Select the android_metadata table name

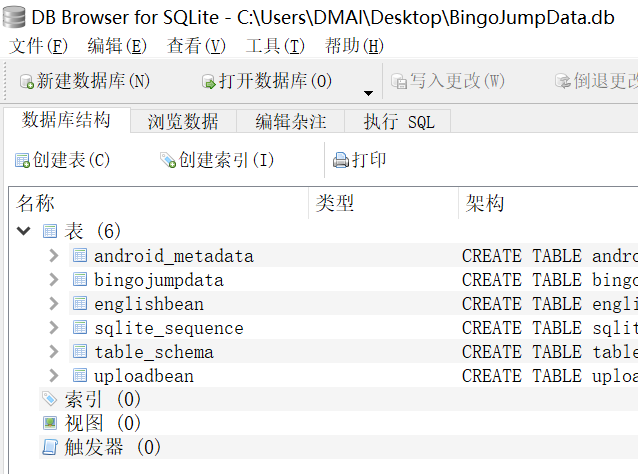point(174,256)
